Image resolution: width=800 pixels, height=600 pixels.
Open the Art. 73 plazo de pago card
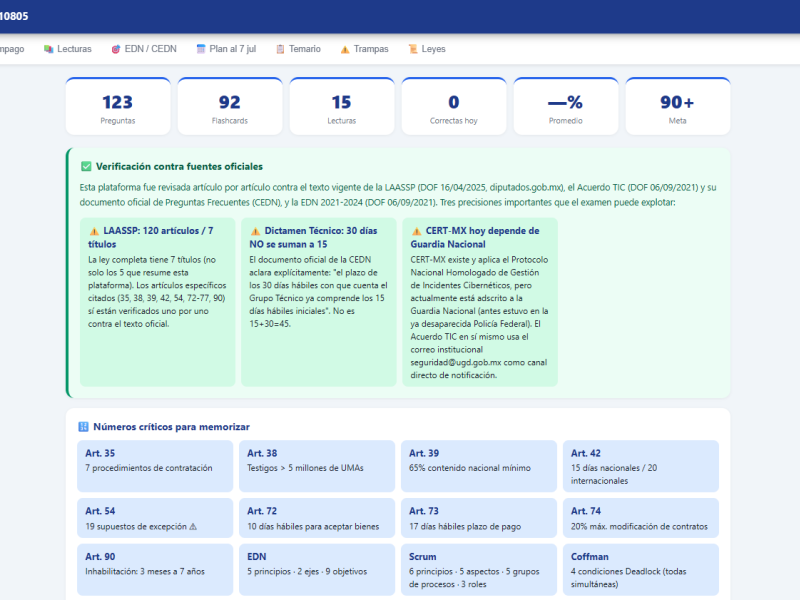point(479,518)
